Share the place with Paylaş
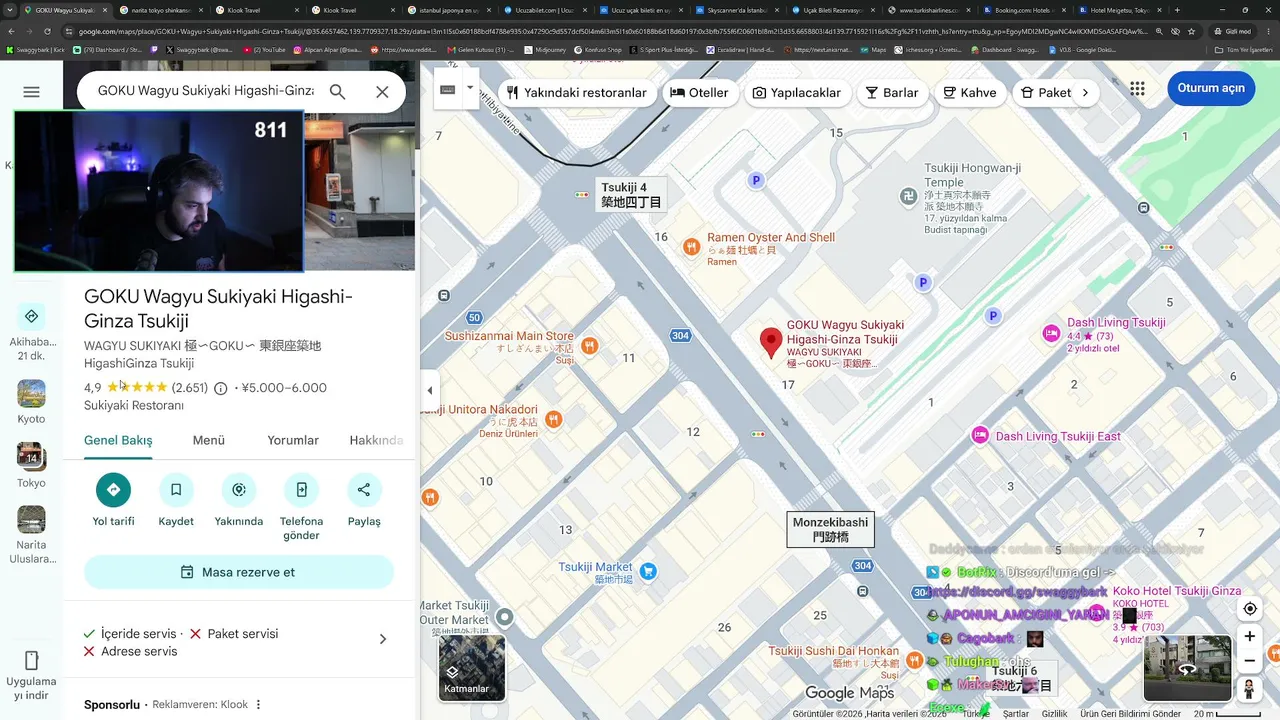The width and height of the screenshot is (1280, 720). [x=364, y=490]
